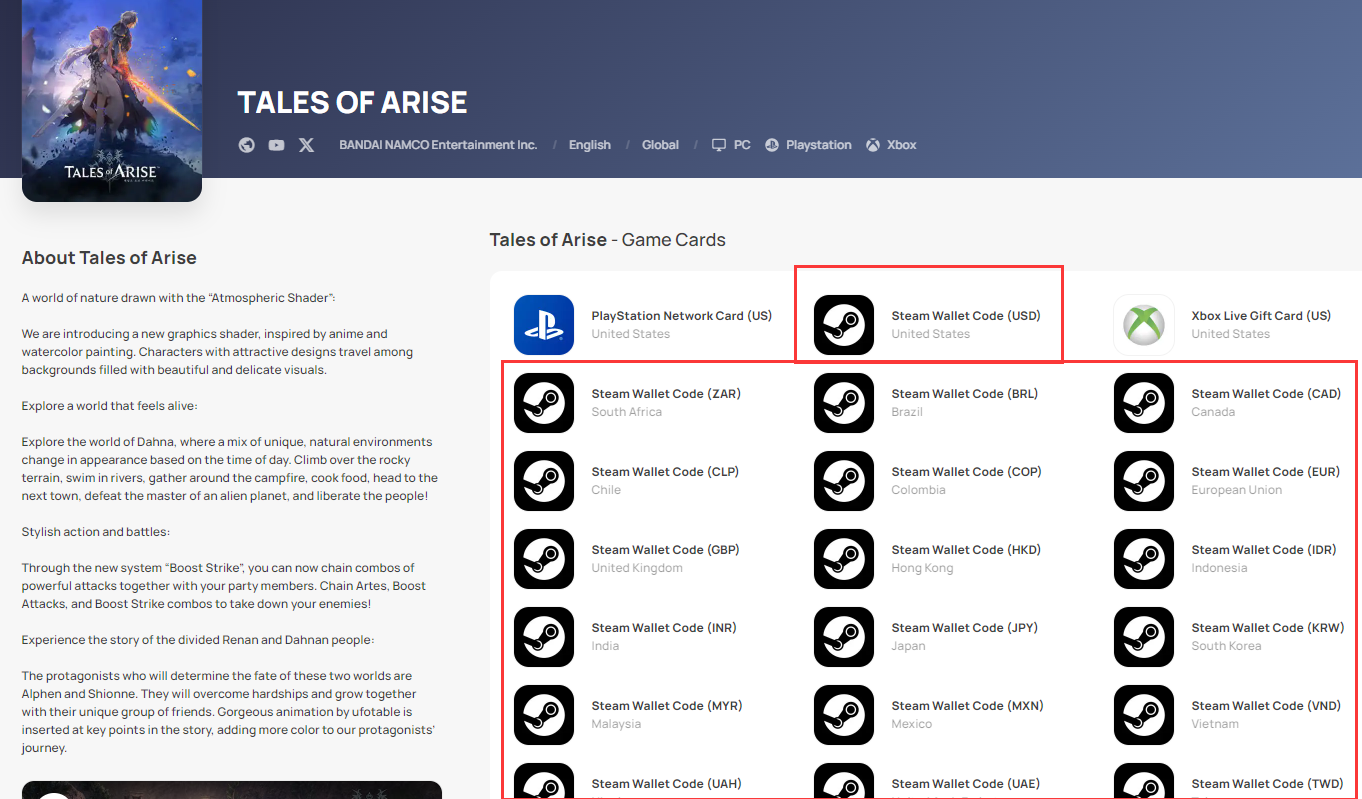Click the Xbox platform icon in header
The width and height of the screenshot is (1362, 799).
[873, 145]
